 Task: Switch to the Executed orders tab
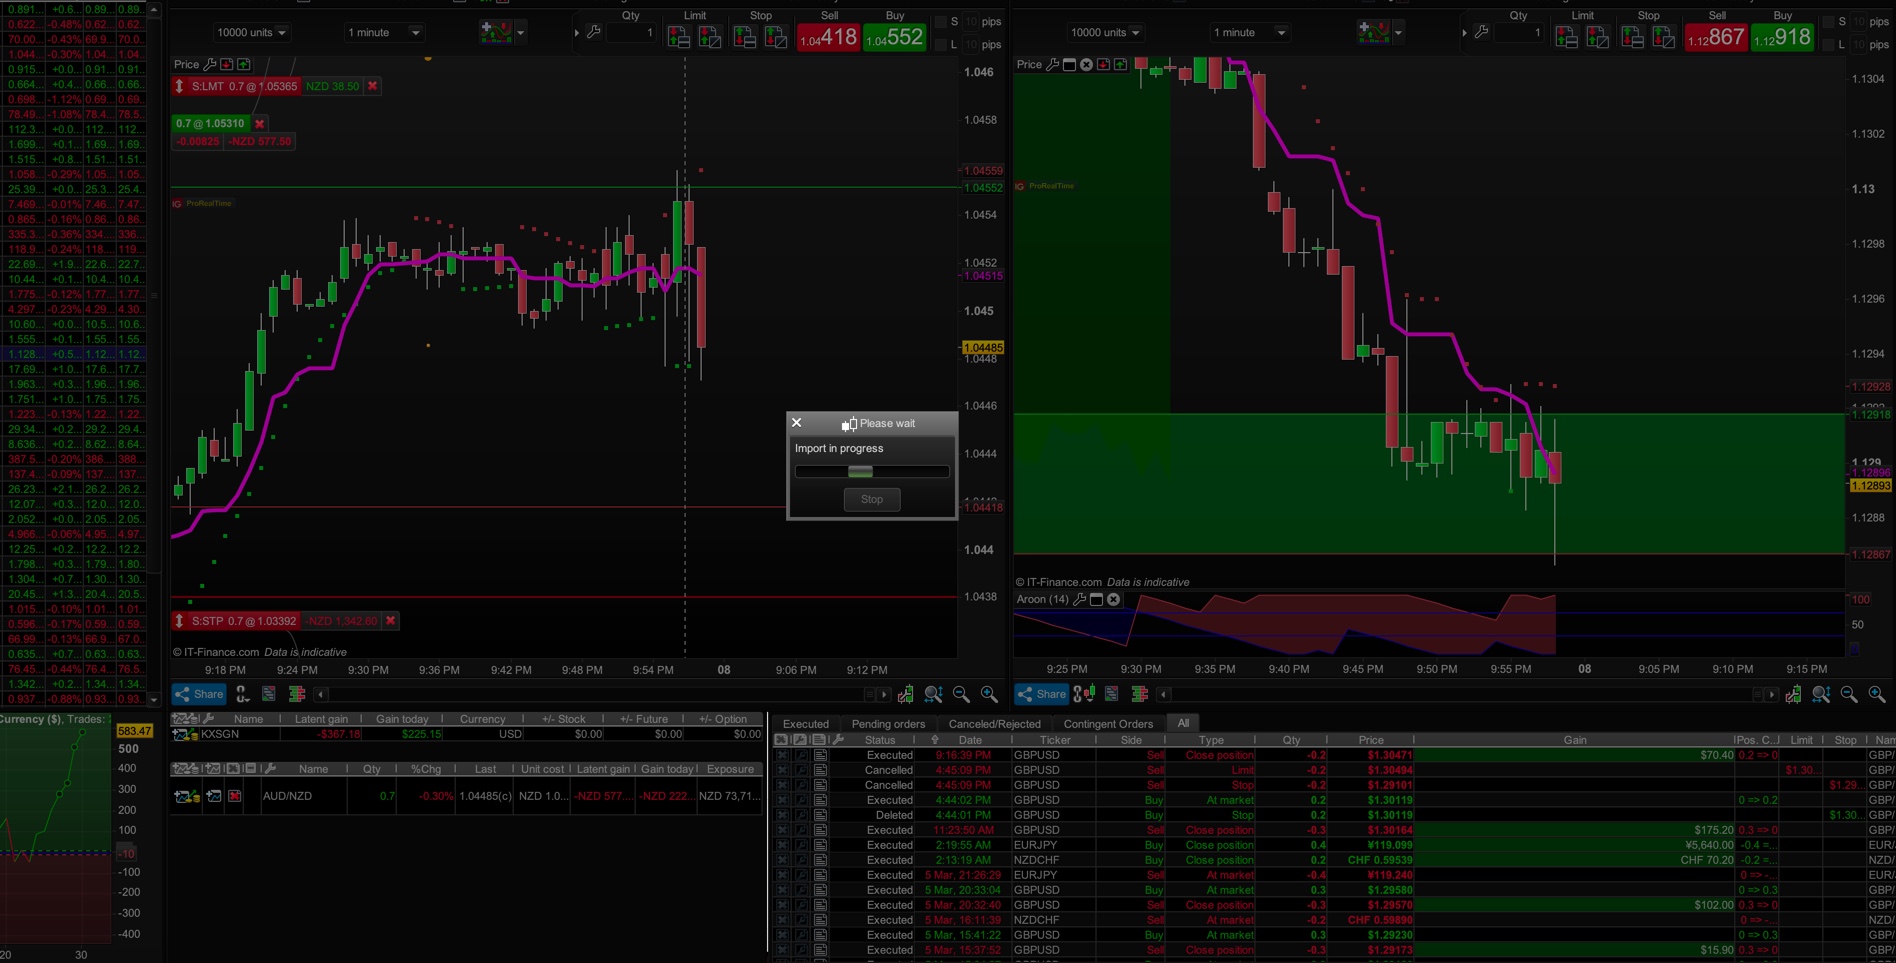[x=806, y=724]
